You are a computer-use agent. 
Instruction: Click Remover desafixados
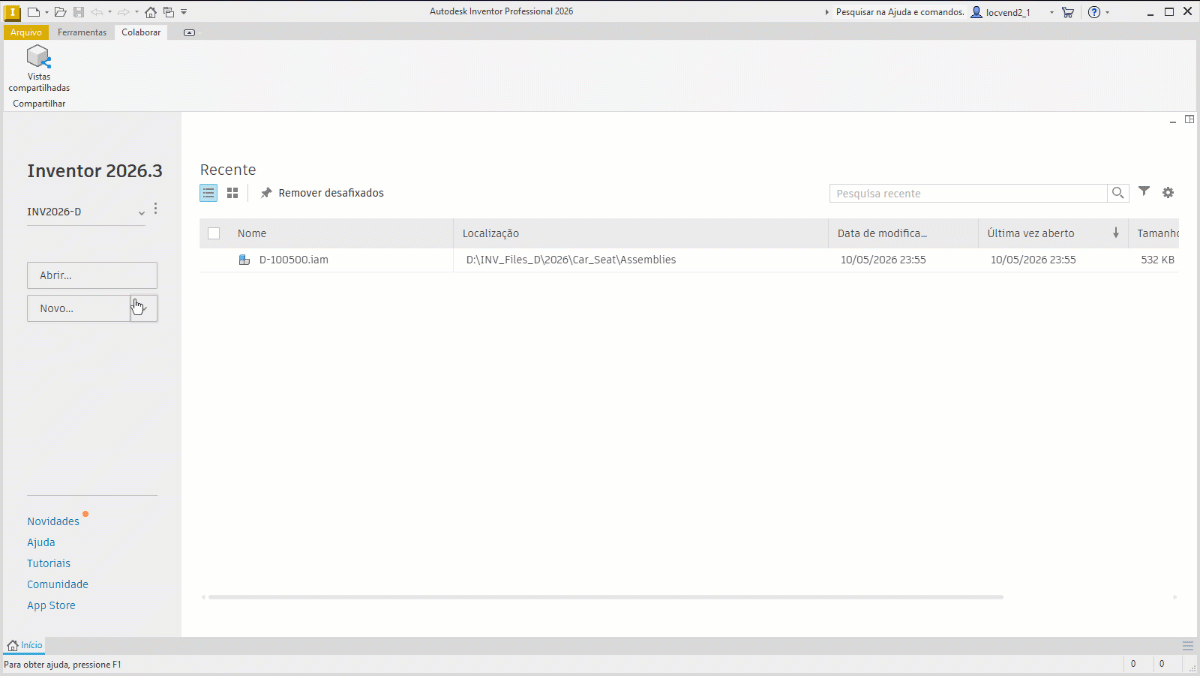331,193
